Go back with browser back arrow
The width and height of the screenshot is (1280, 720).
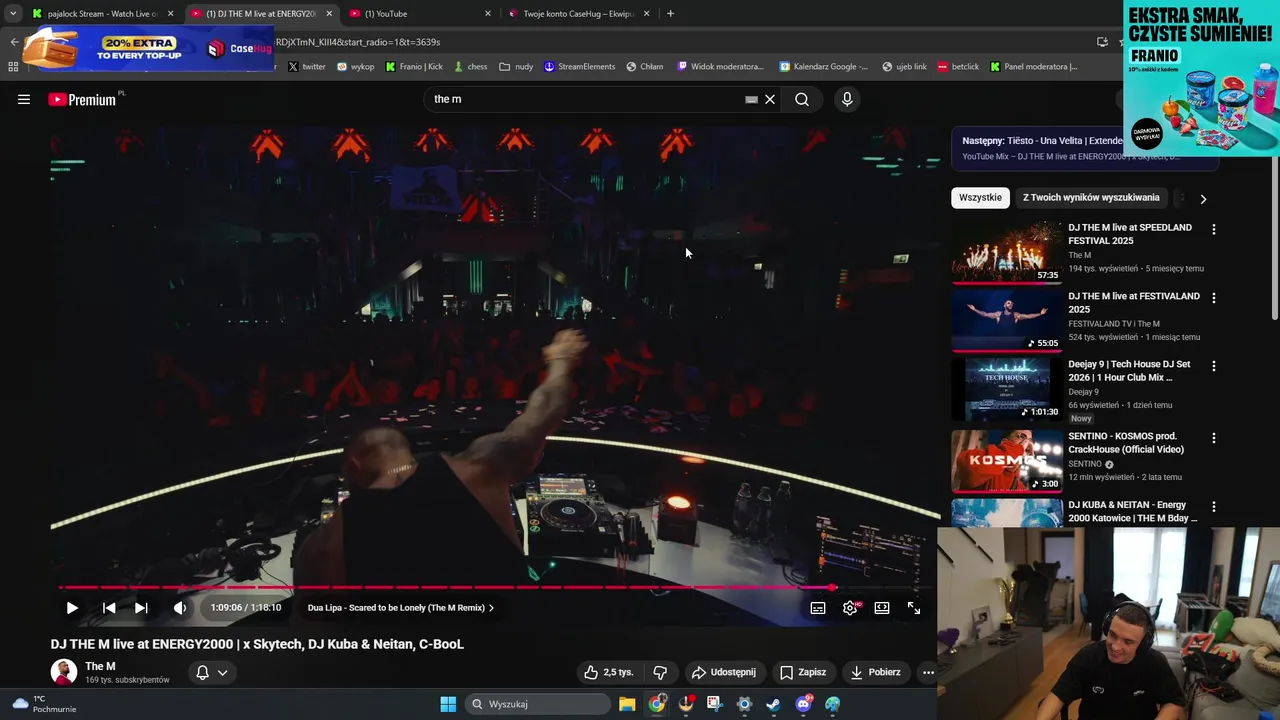tap(14, 42)
